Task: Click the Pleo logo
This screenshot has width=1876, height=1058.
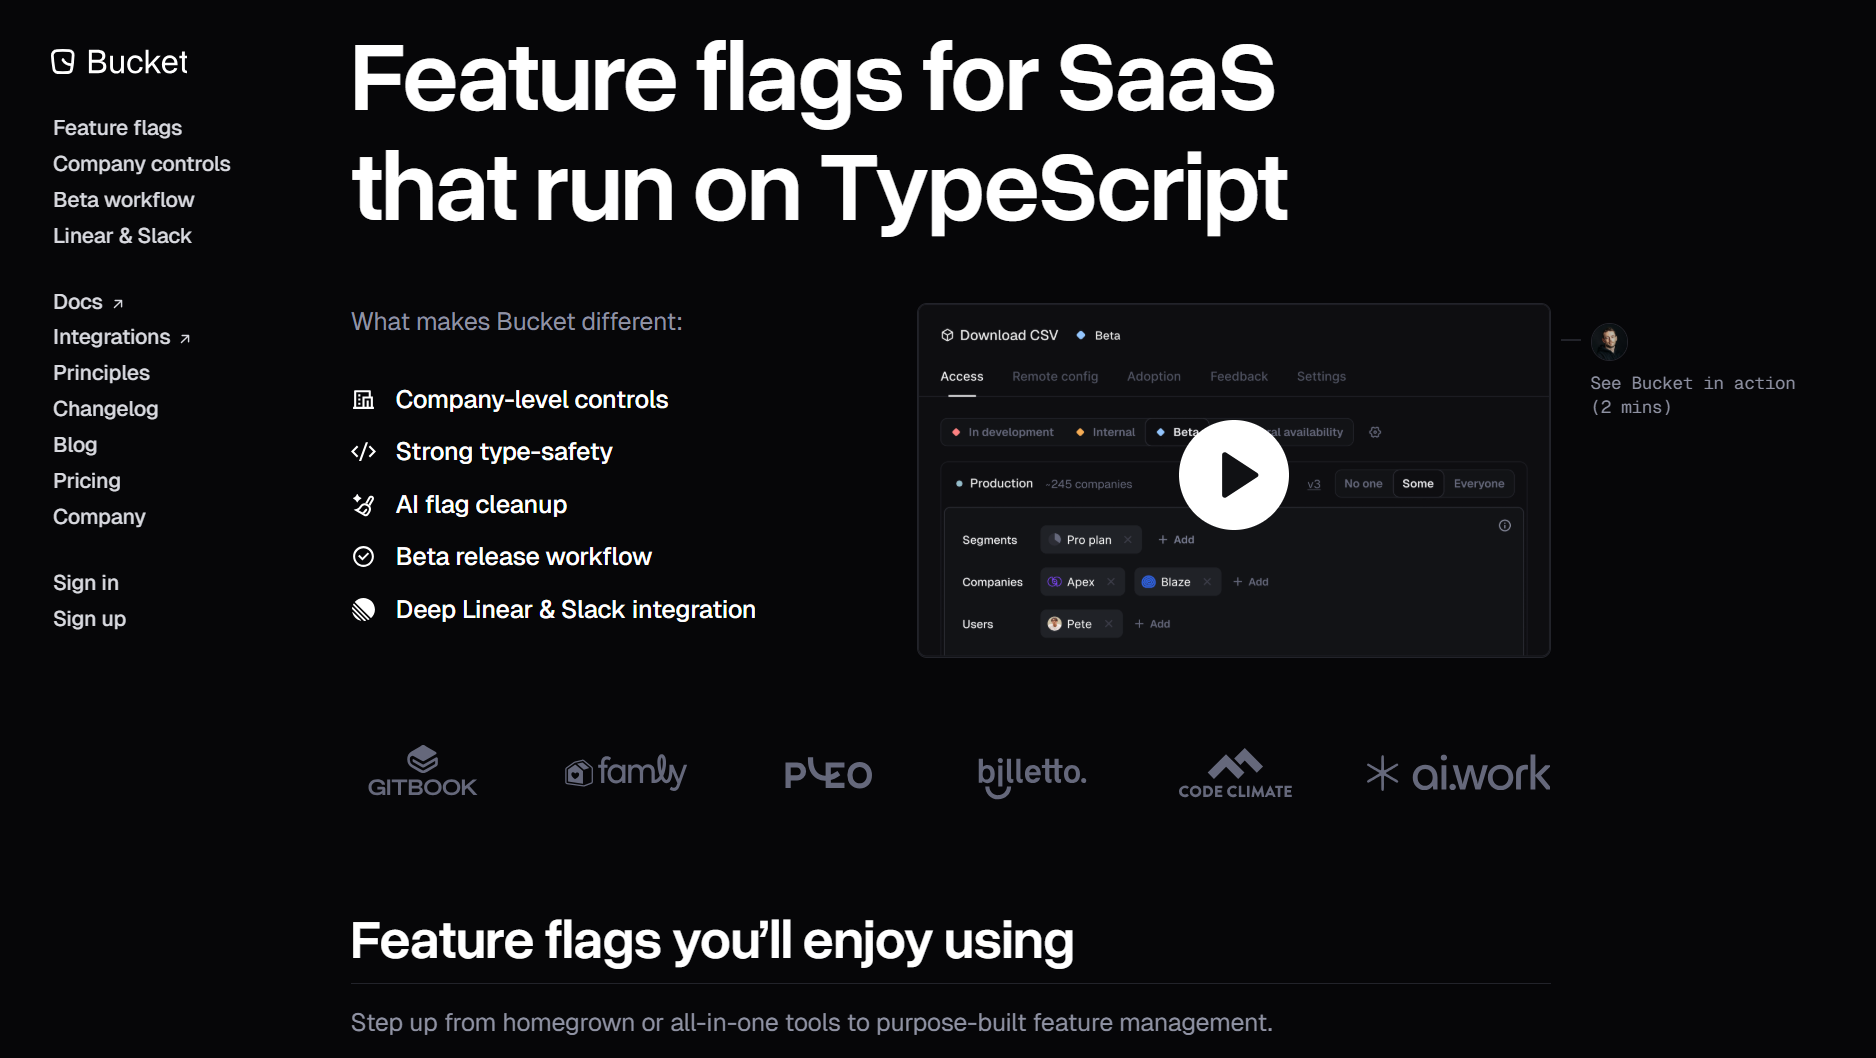Action: click(828, 773)
